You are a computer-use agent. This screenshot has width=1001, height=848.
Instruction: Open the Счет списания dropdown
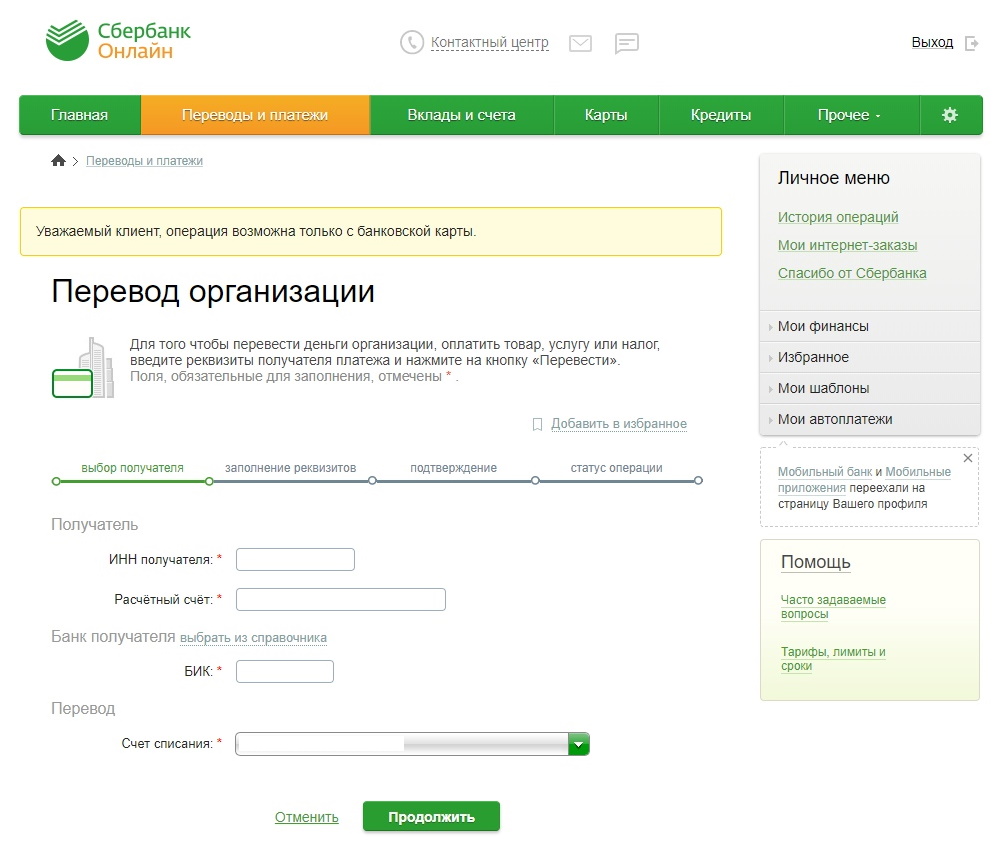579,744
